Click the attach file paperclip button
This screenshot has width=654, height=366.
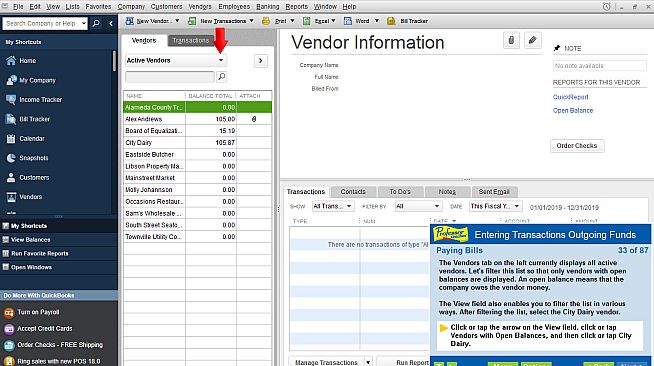[511, 40]
